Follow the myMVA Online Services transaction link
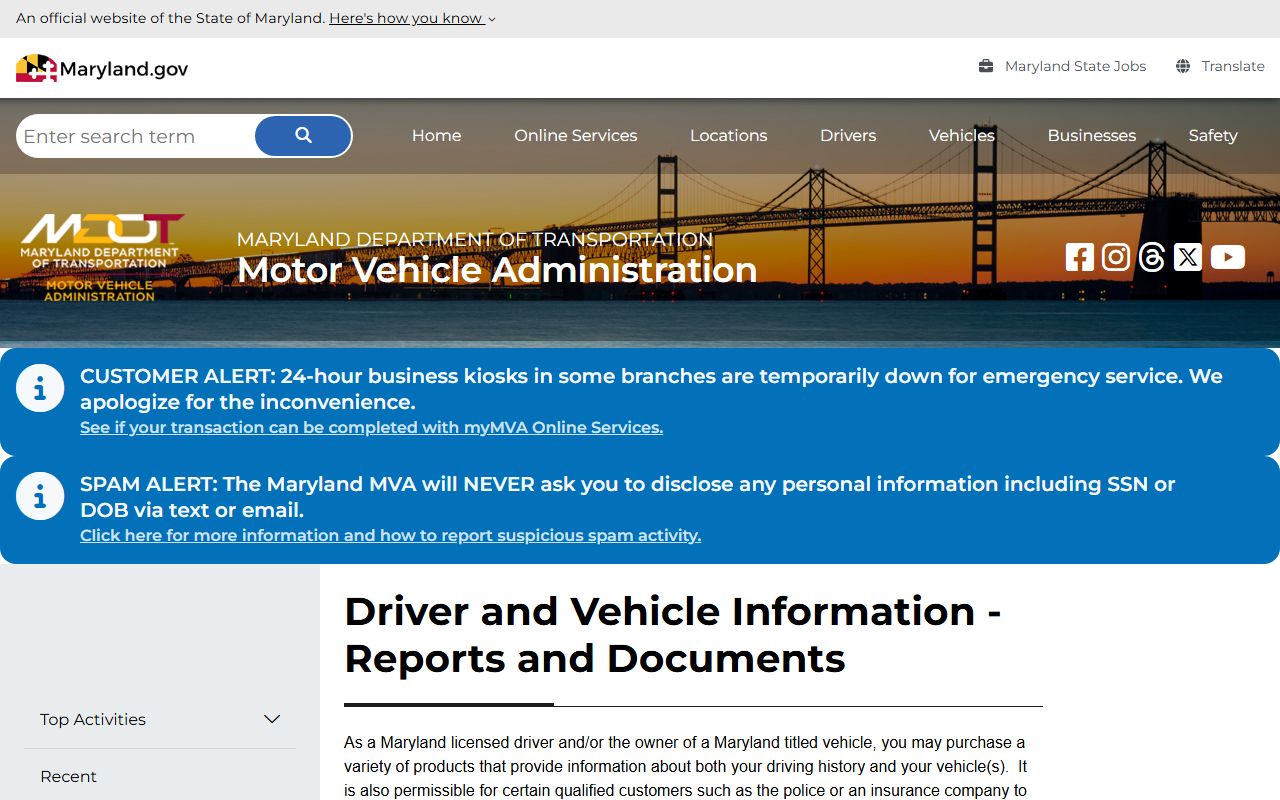The image size is (1280, 800). coord(371,427)
